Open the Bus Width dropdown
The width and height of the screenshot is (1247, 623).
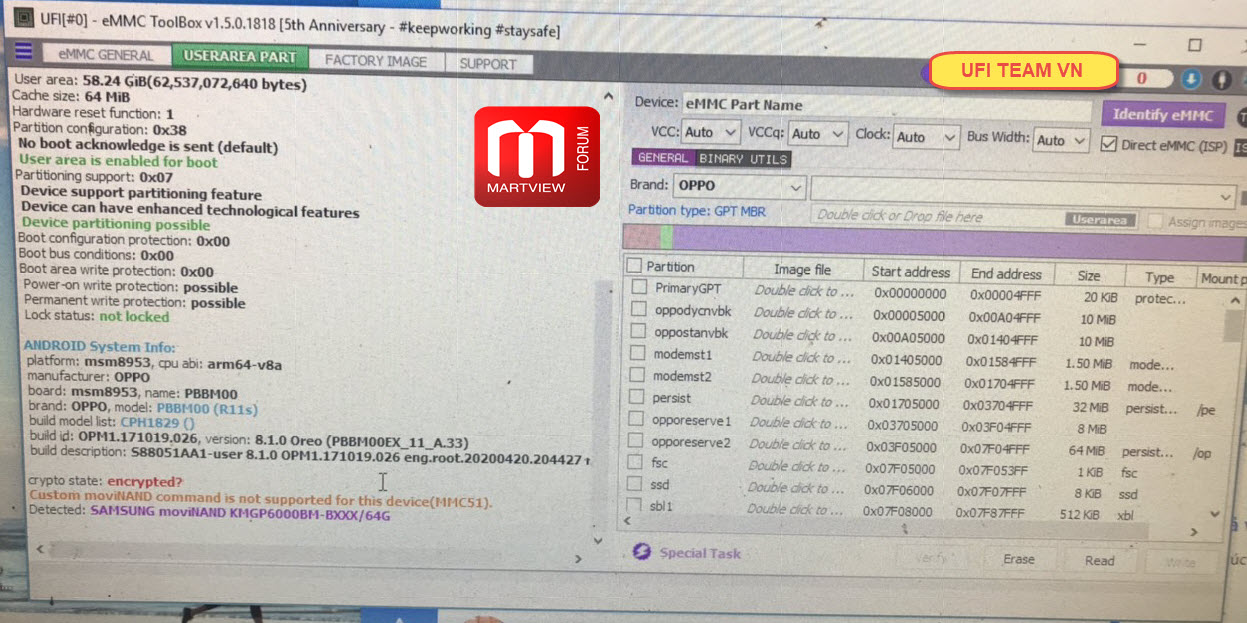pyautogui.click(x=1061, y=141)
